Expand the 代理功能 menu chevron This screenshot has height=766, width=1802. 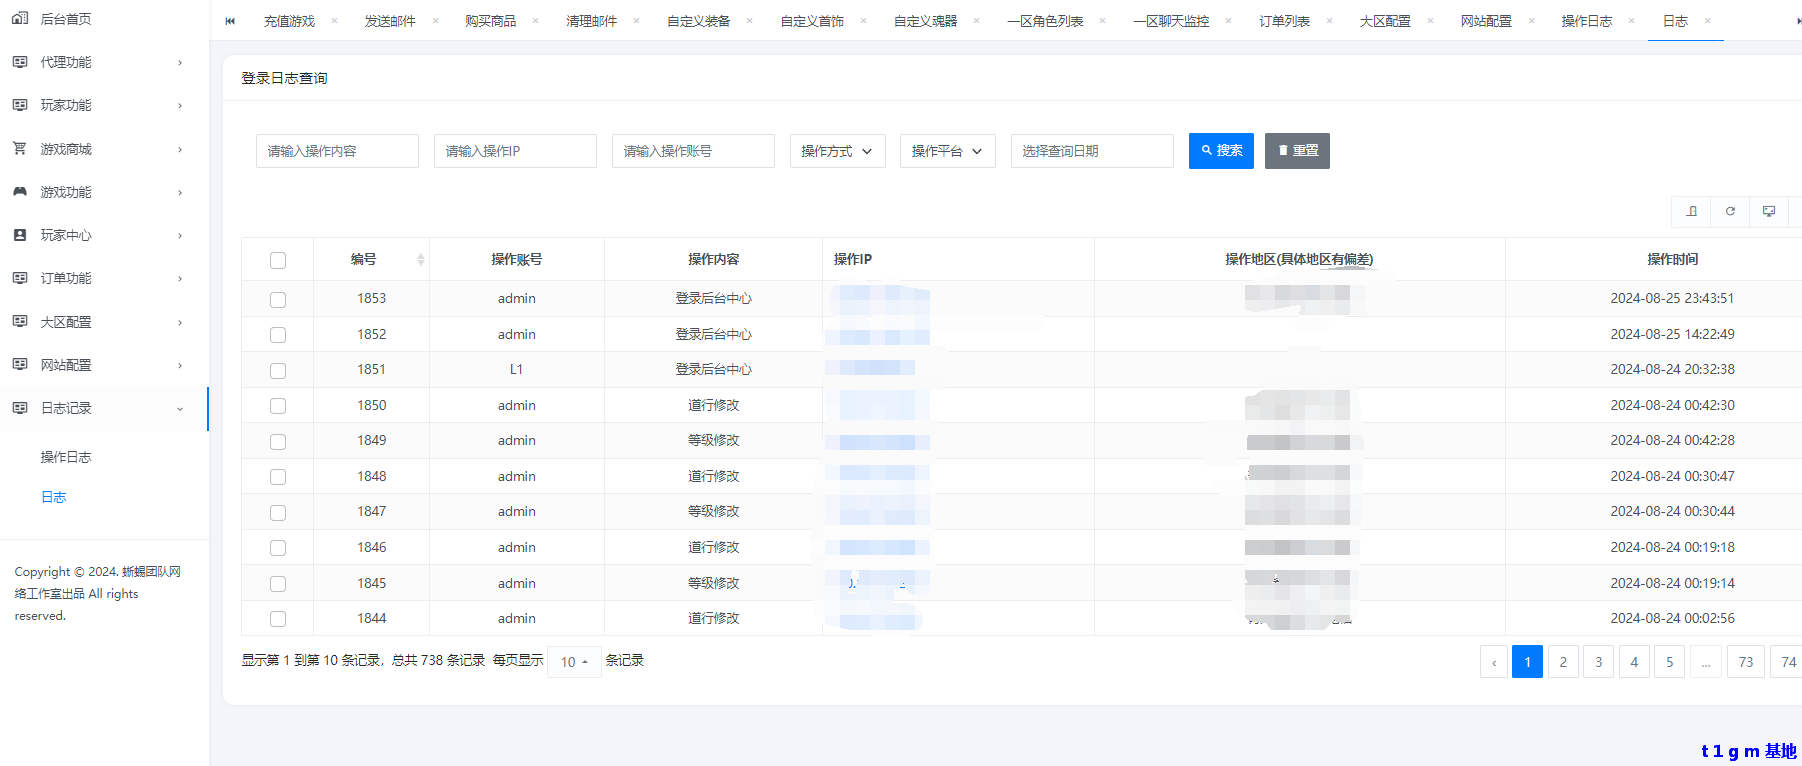[180, 62]
